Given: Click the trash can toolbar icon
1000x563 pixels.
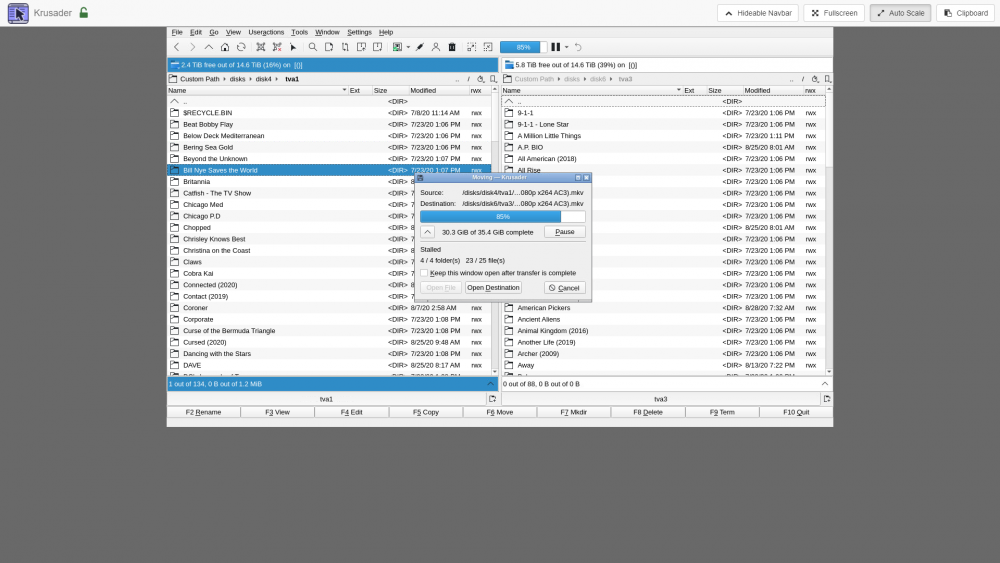Looking at the screenshot, I should 452,47.
